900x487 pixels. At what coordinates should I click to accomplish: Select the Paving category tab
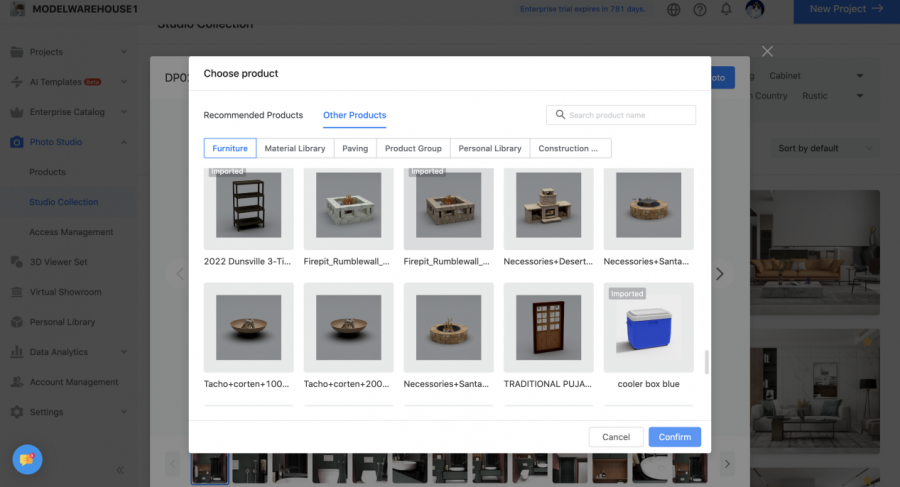355,148
